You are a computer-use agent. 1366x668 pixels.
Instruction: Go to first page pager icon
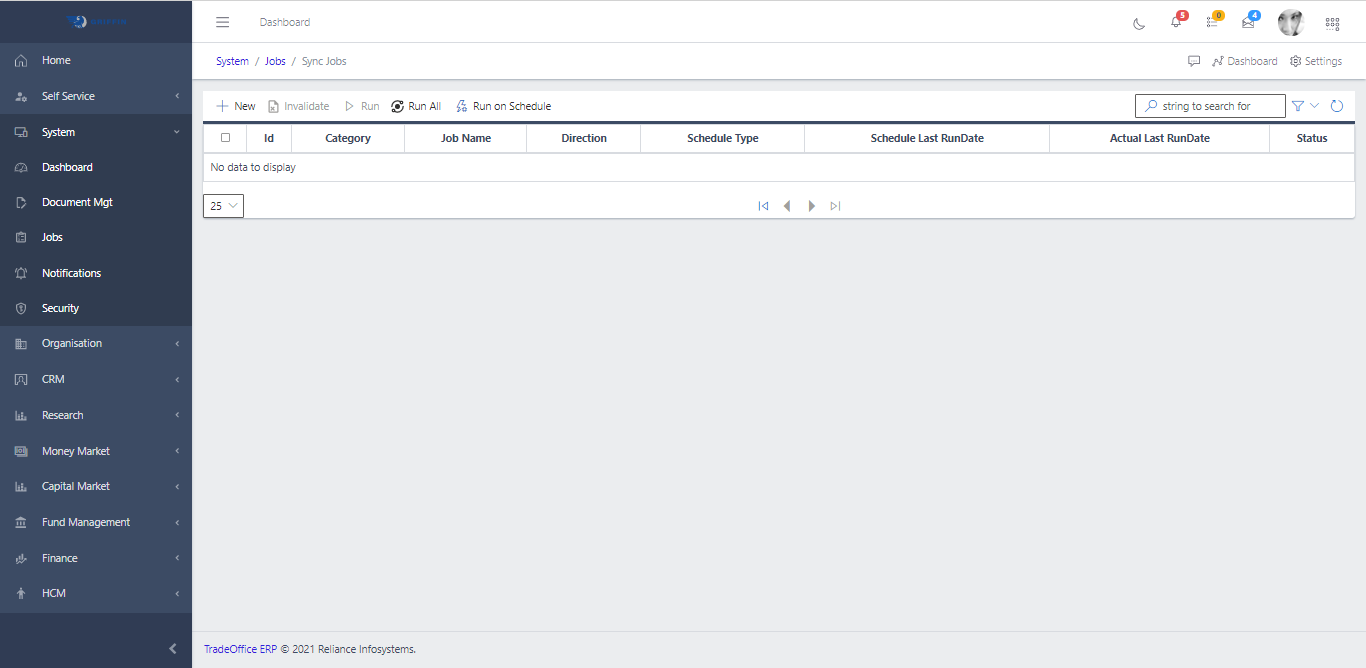pyautogui.click(x=763, y=206)
